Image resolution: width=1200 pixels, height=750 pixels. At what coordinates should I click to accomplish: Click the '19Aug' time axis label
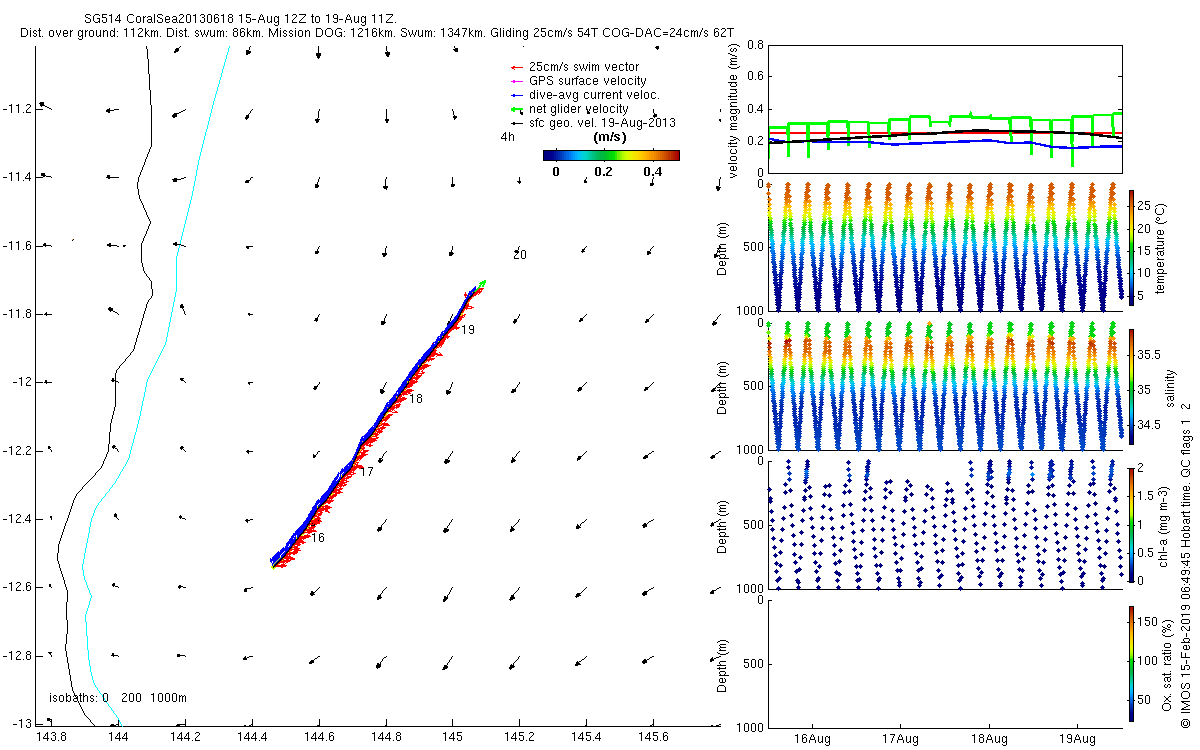1078,740
